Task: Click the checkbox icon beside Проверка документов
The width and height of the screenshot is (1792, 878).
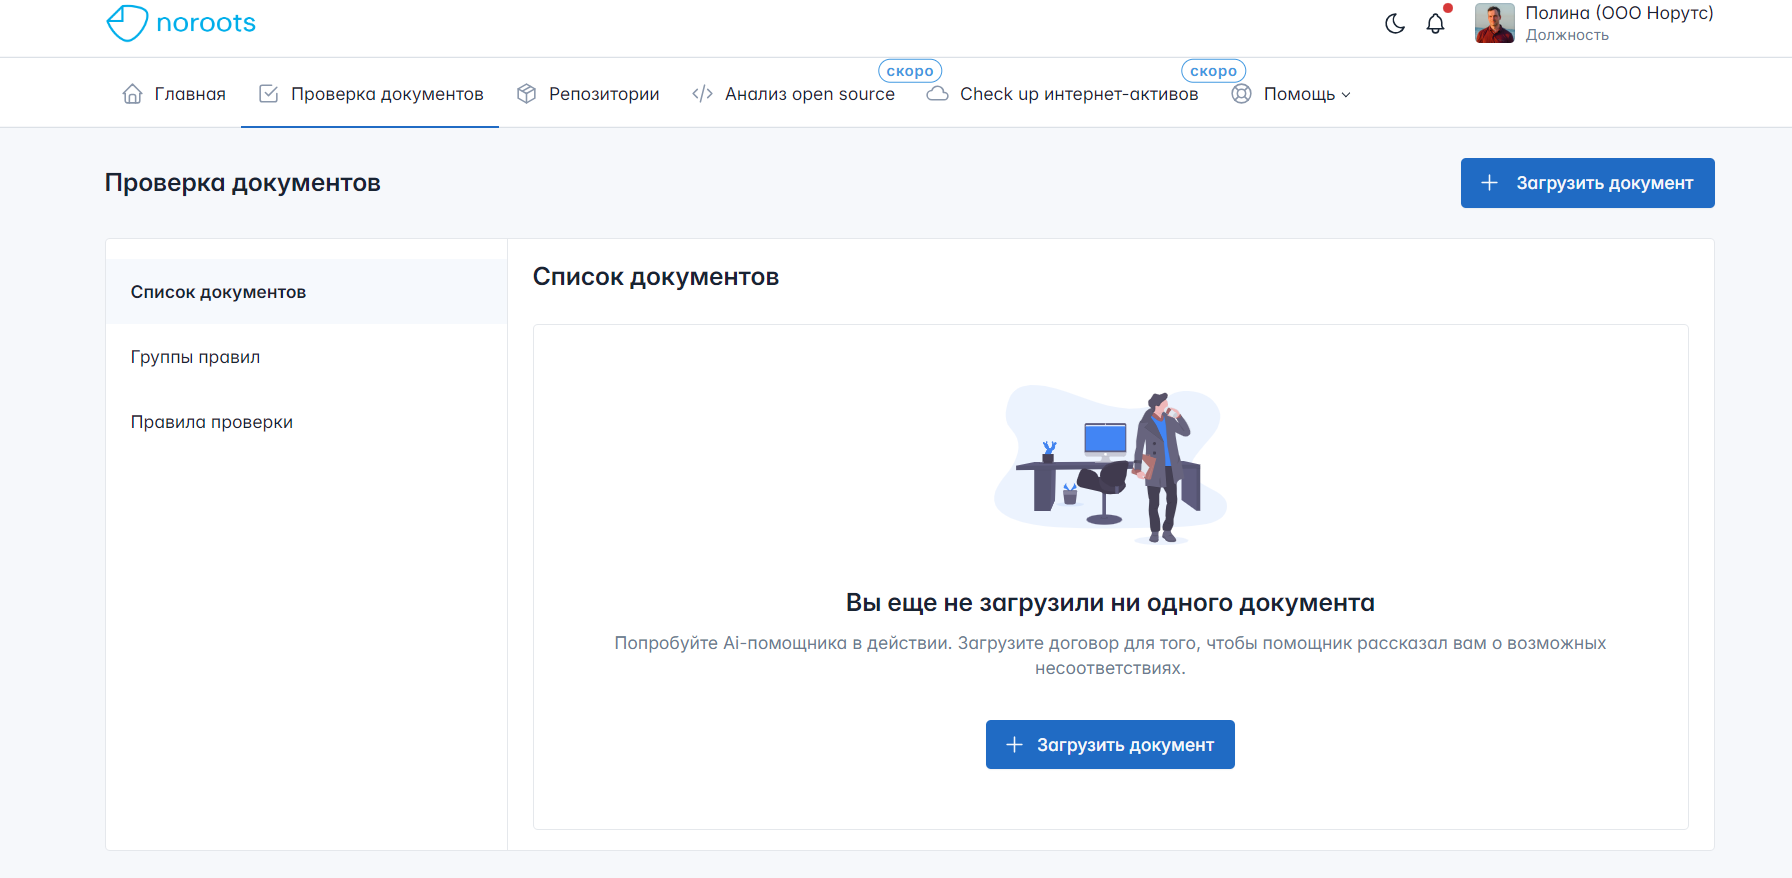Action: click(x=268, y=94)
